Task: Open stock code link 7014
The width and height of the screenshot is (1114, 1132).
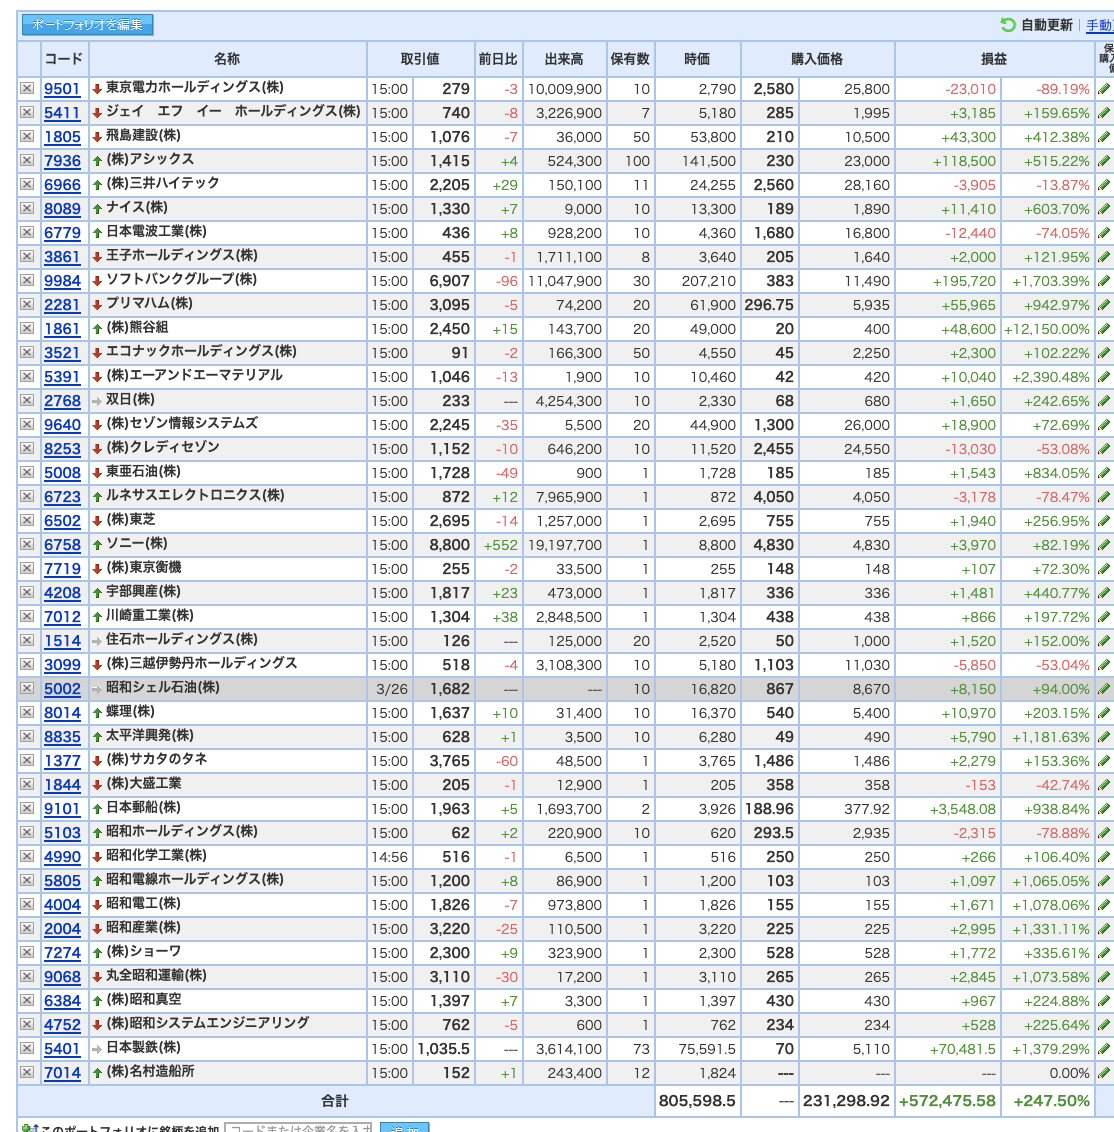Action: pyautogui.click(x=62, y=1073)
